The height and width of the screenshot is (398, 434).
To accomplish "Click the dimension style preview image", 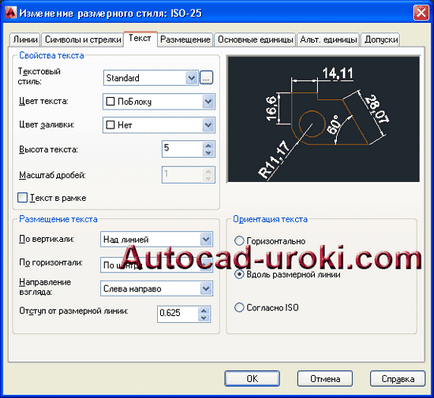I will 323,119.
